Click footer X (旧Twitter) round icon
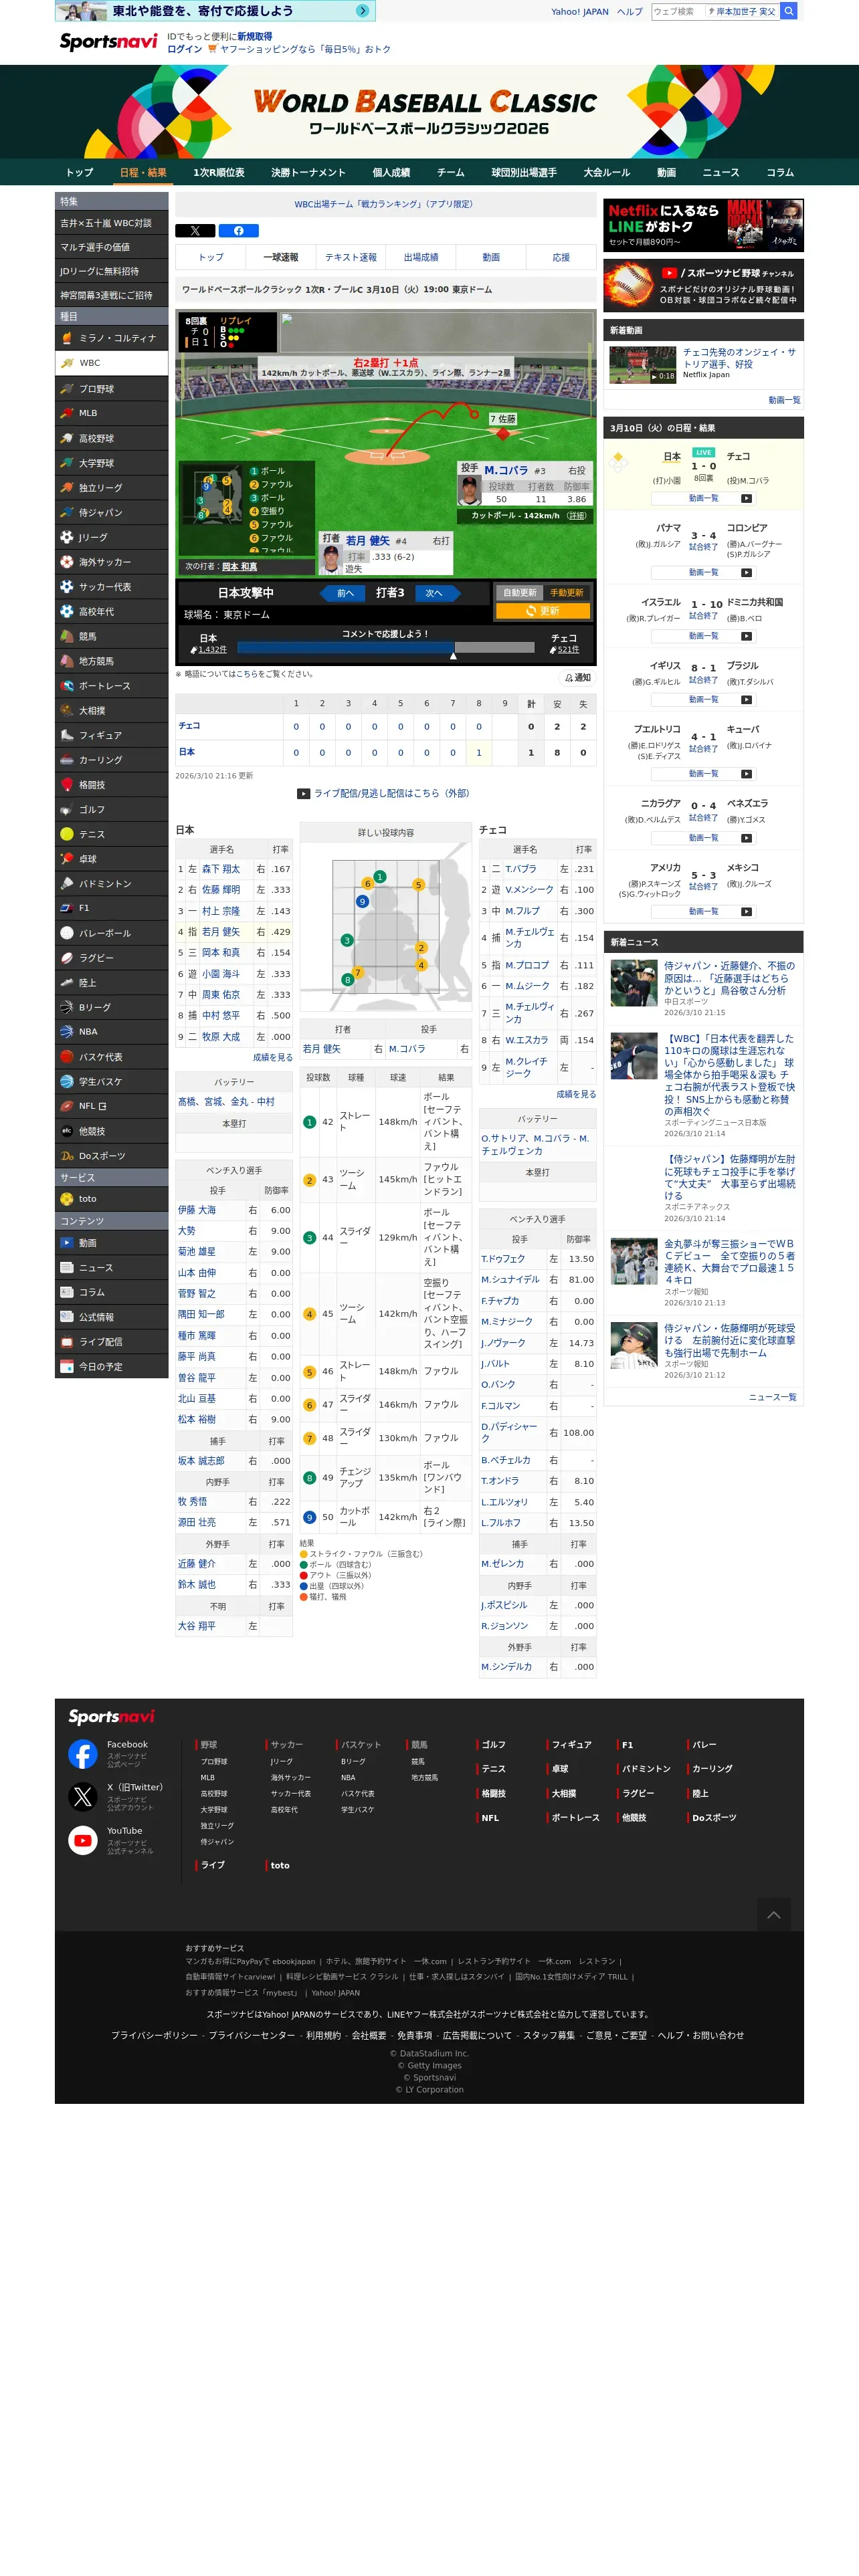859x2576 pixels. coord(83,1797)
